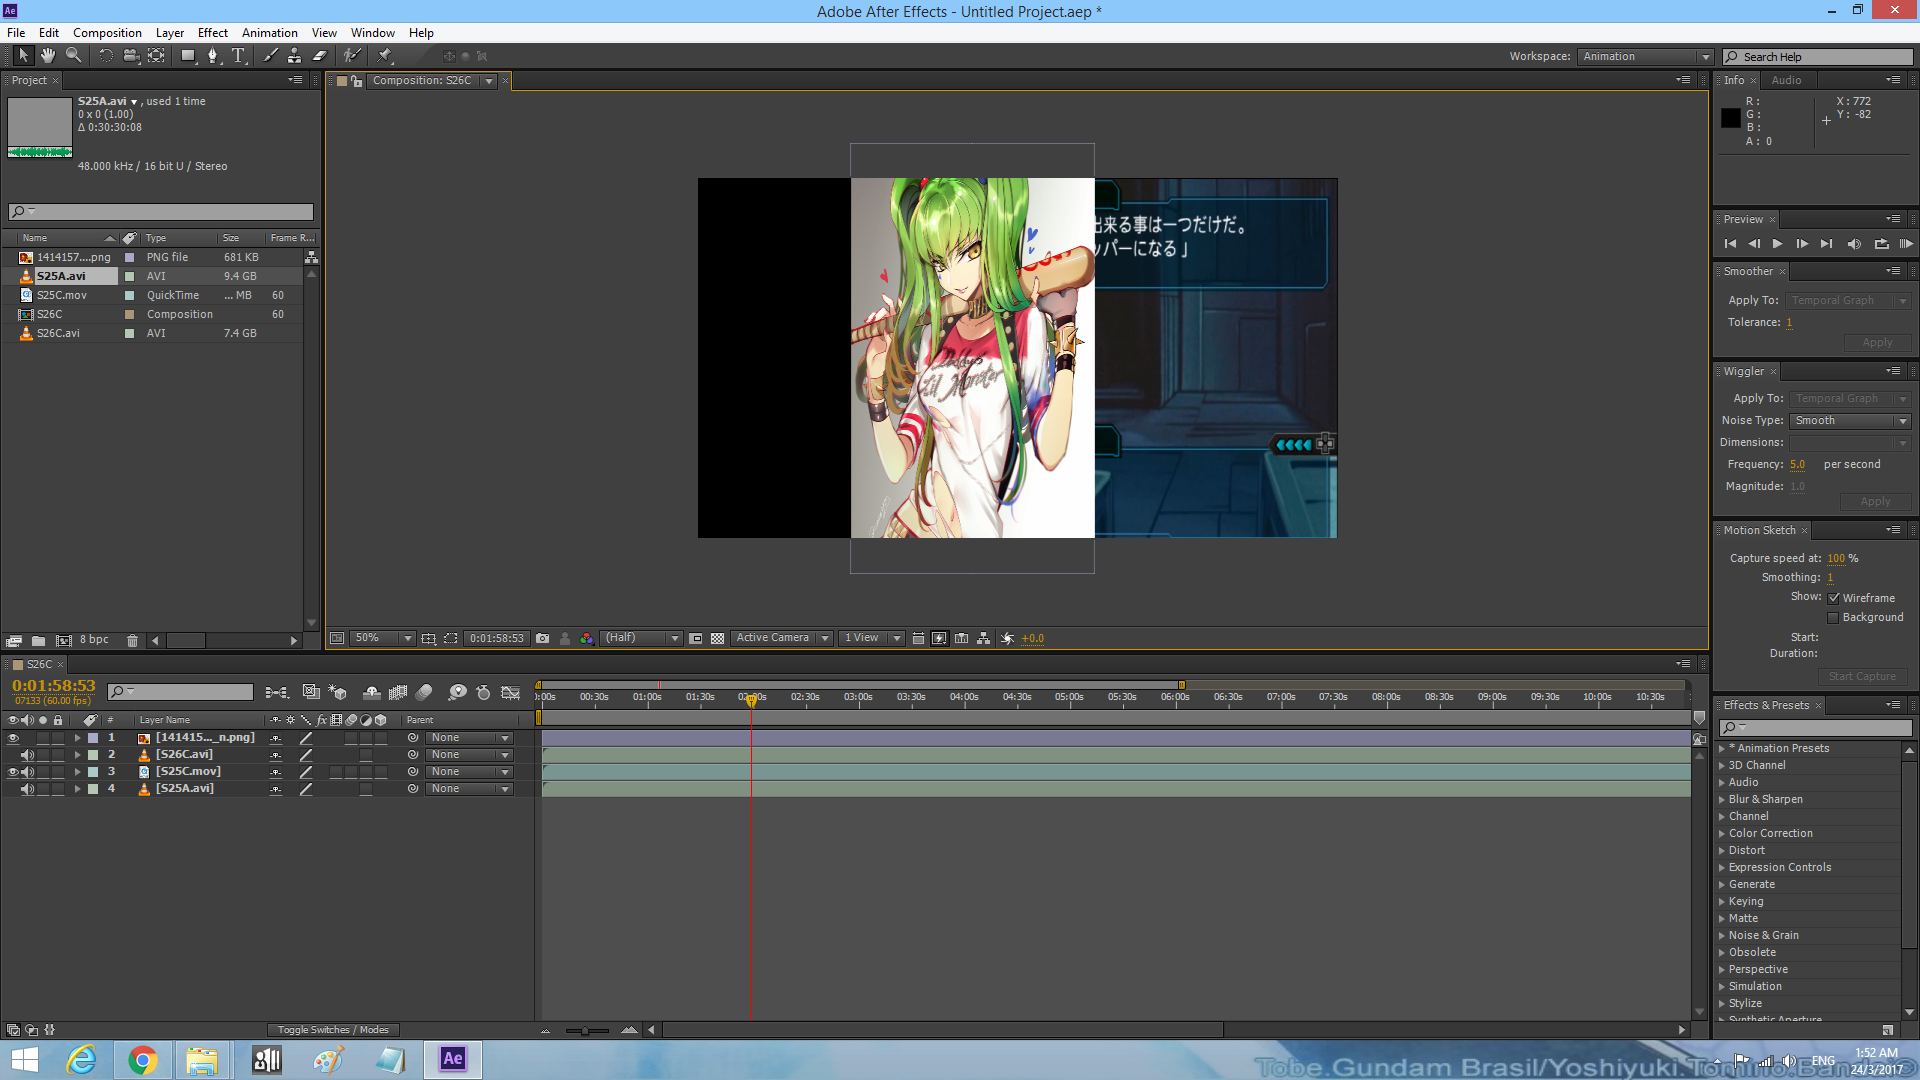This screenshot has height=1080, width=1920.
Task: Select the Rotation tool
Action: point(105,56)
